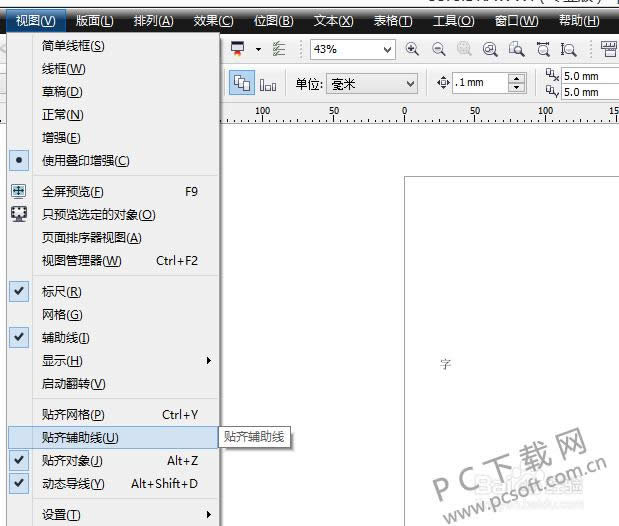Open the 版面(L) layout menu

(94, 21)
